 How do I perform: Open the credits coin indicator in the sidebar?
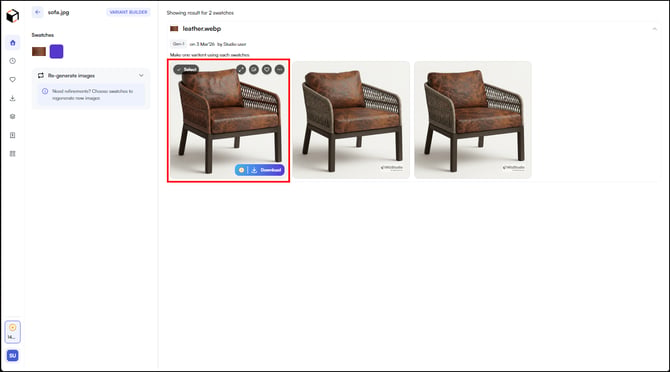click(12, 332)
